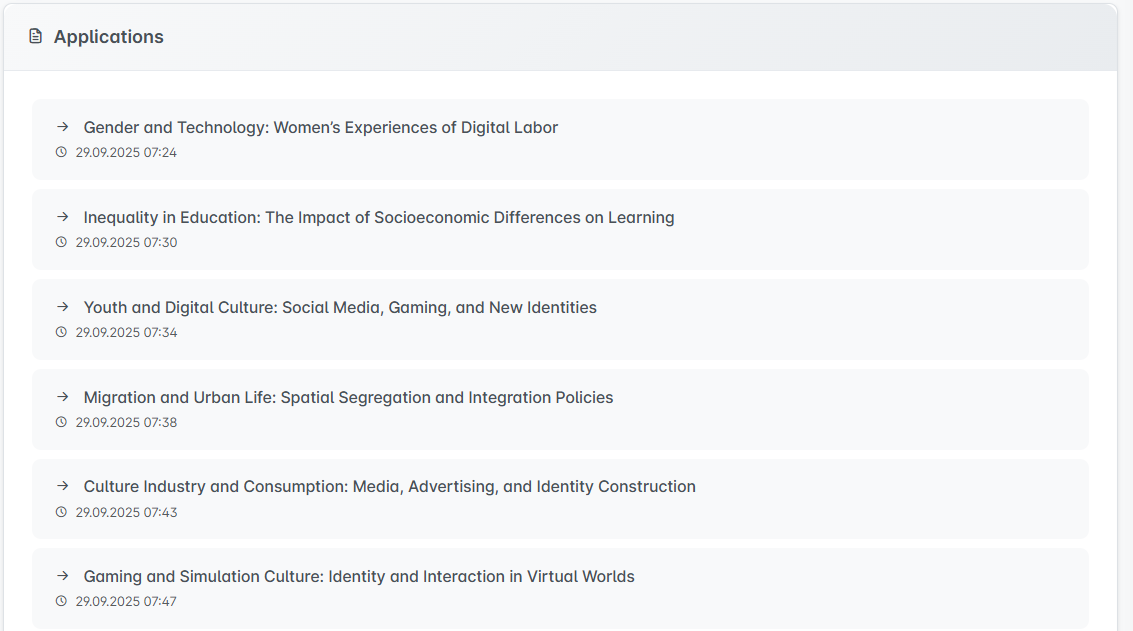Click arrow icon beside Migration and Urban Life
Viewport: 1133px width, 631px height.
pos(62,397)
